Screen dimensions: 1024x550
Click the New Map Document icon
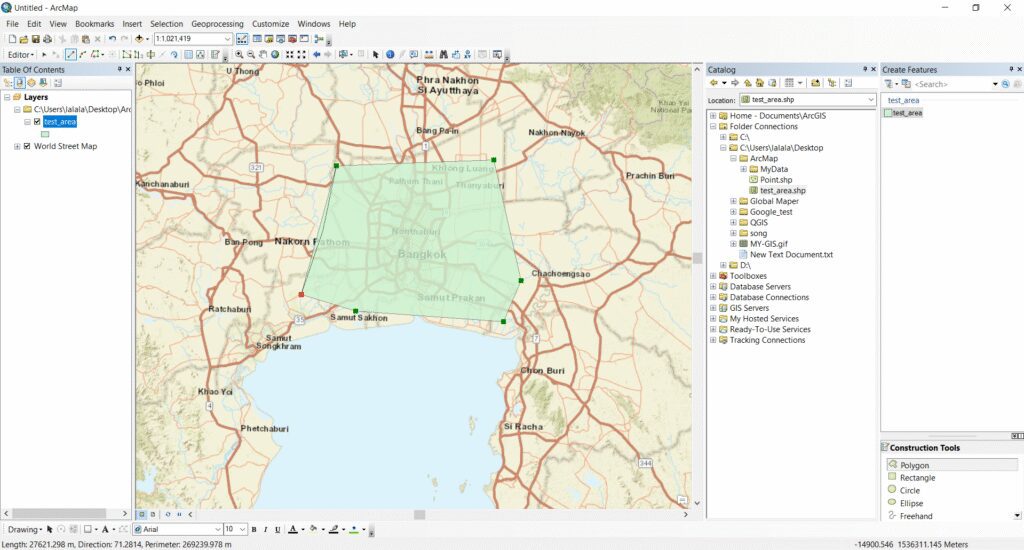(12, 39)
